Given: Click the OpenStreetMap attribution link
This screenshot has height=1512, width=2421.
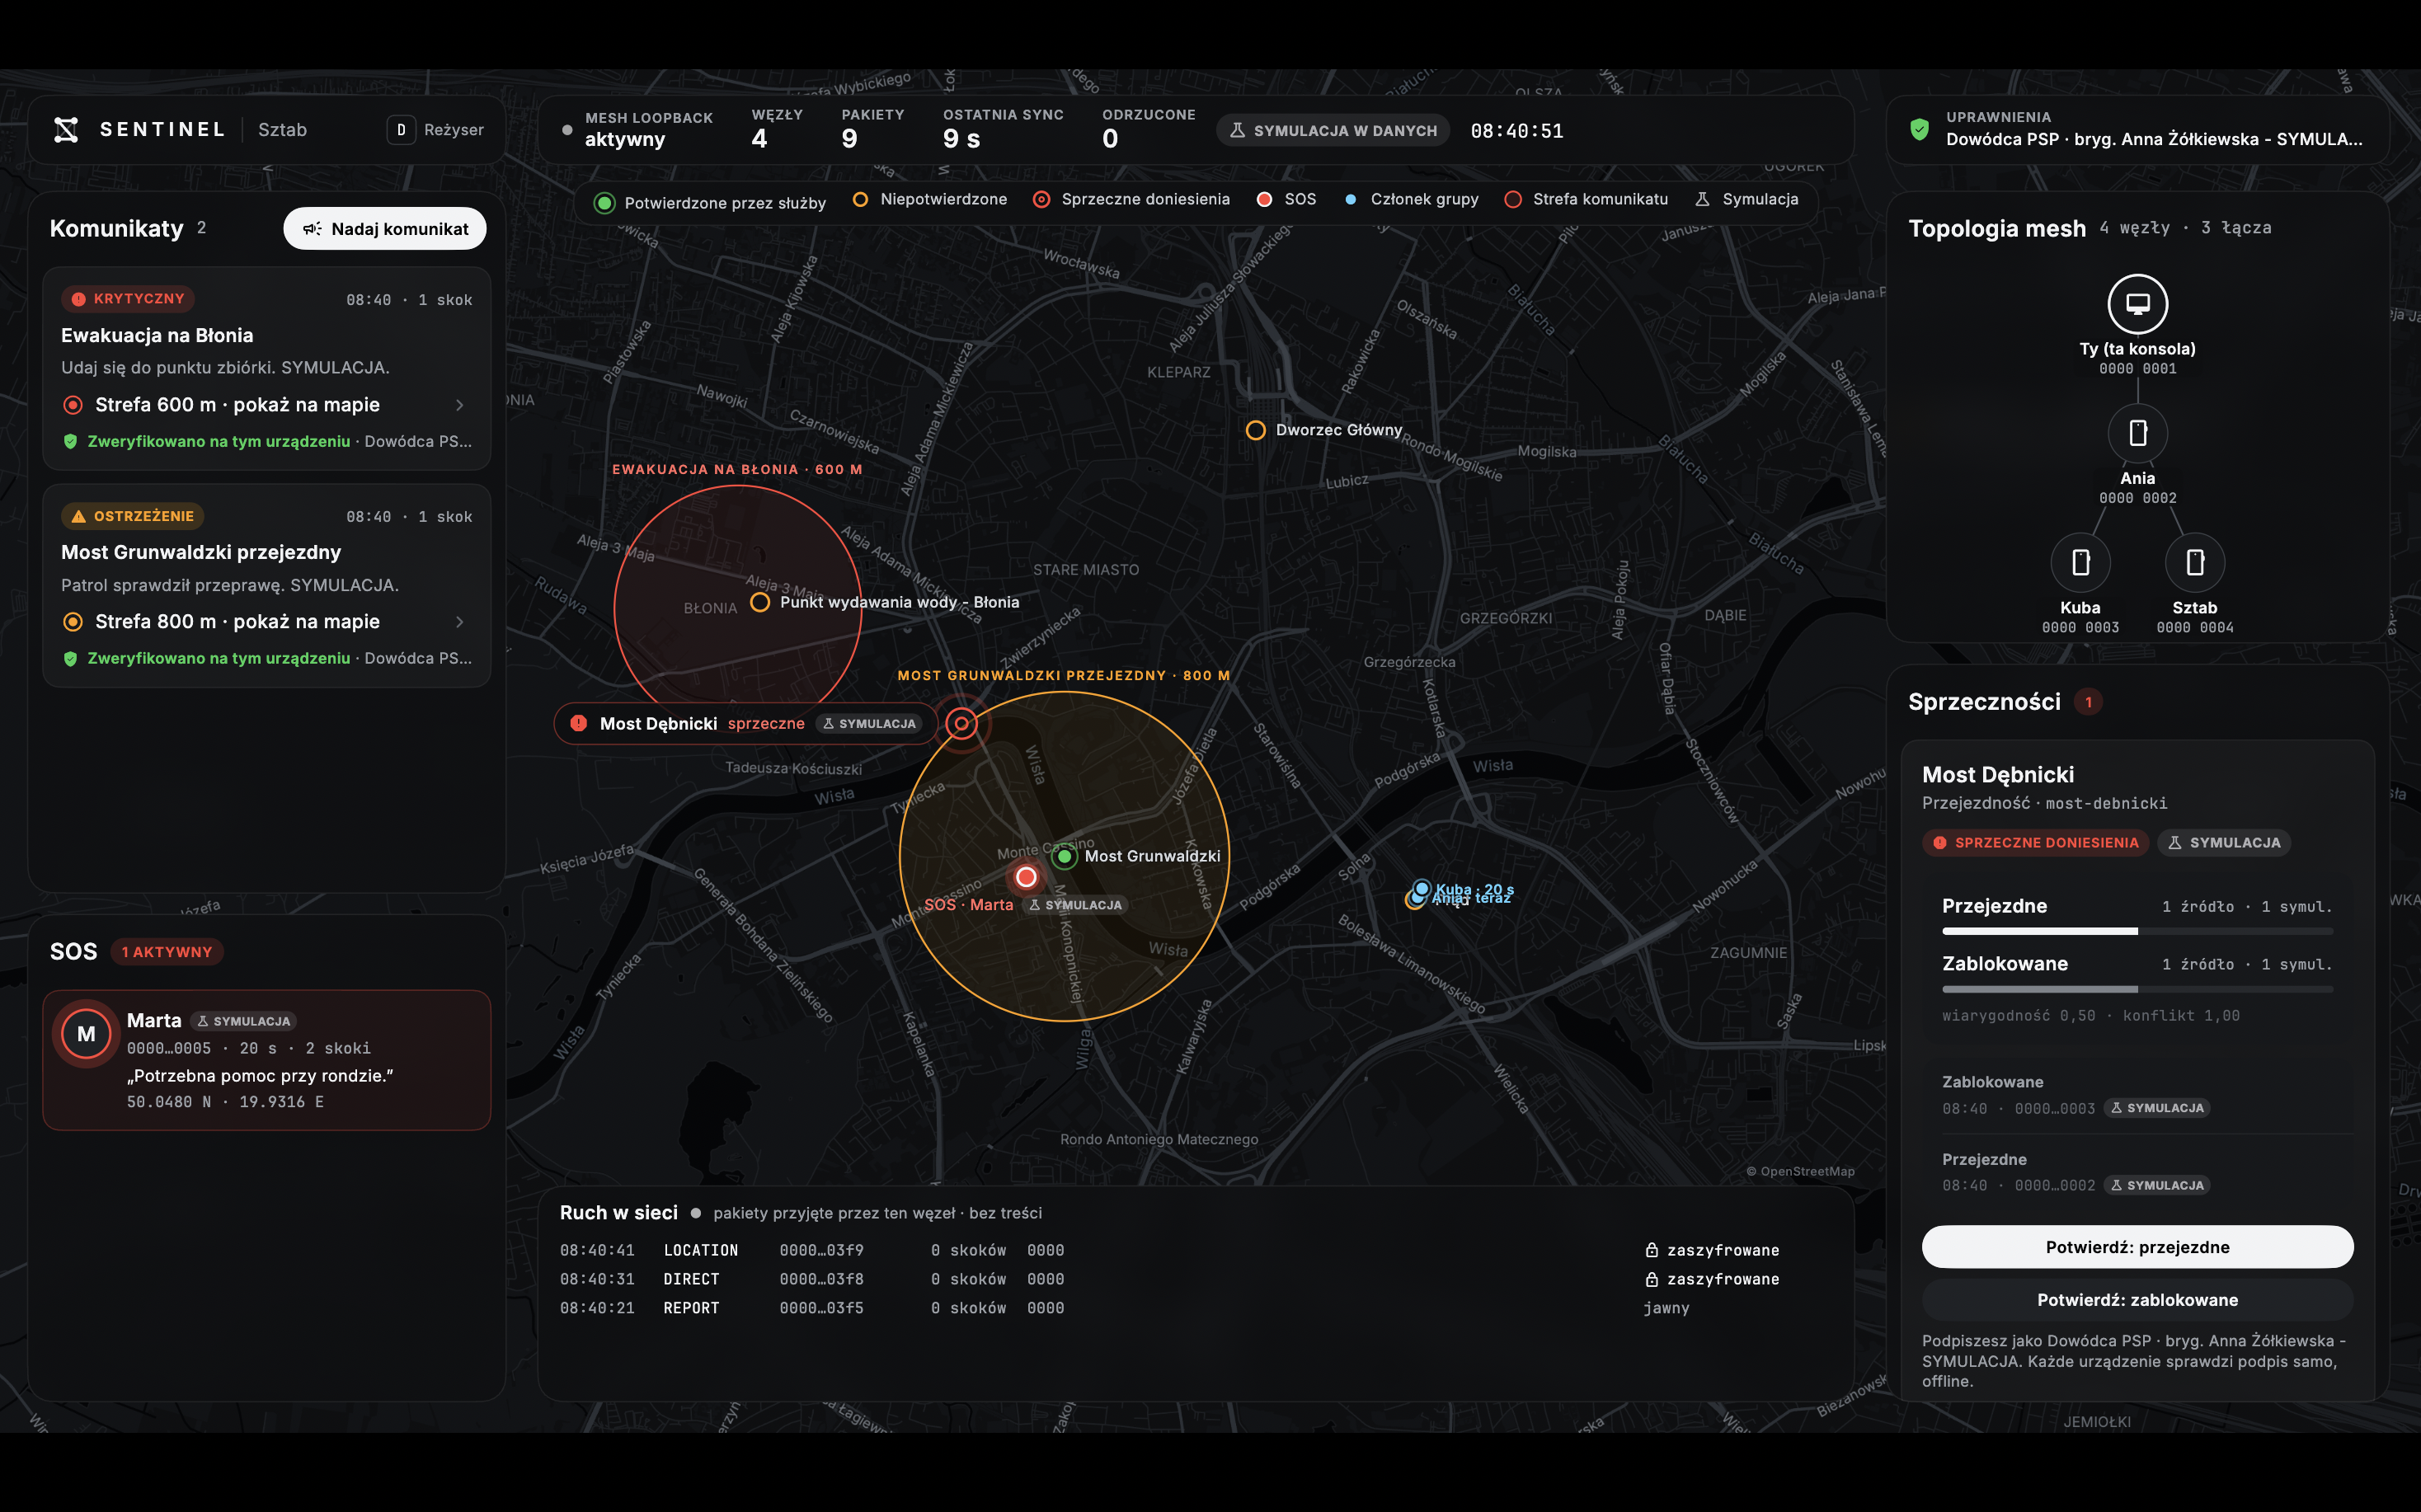Looking at the screenshot, I should (x=1800, y=1172).
